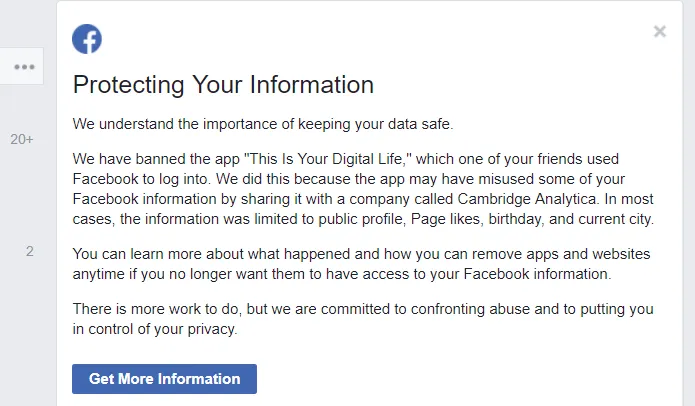The height and width of the screenshot is (406, 695).
Task: Click the Get More Information button
Action: tap(164, 379)
